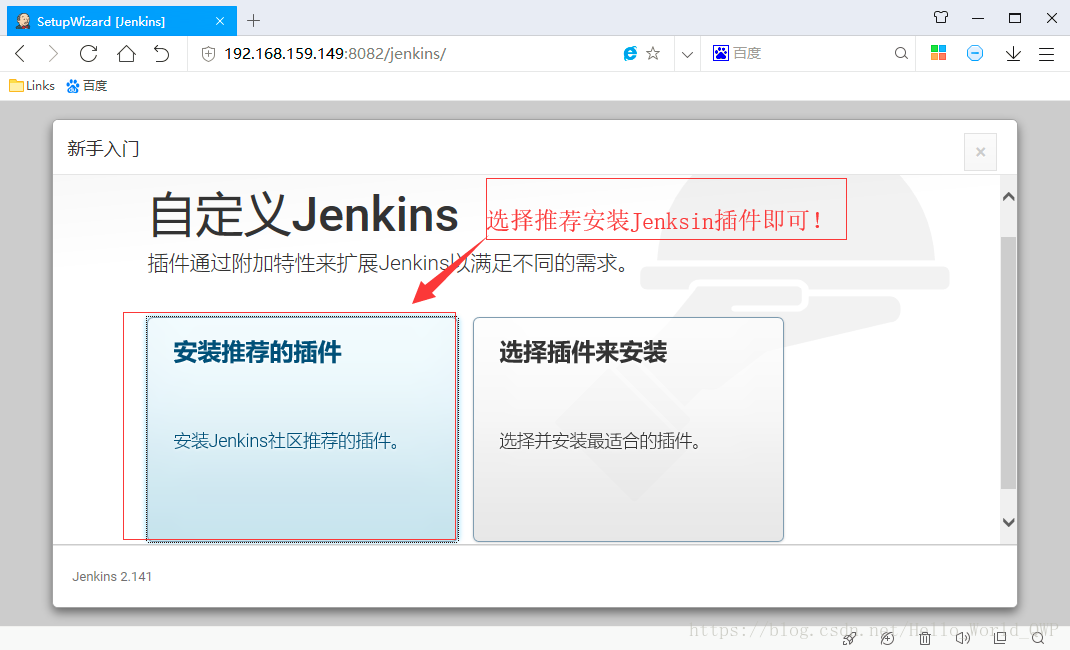Click the zoom magnifier in status bar
The image size is (1070, 650).
coord(1038,638)
